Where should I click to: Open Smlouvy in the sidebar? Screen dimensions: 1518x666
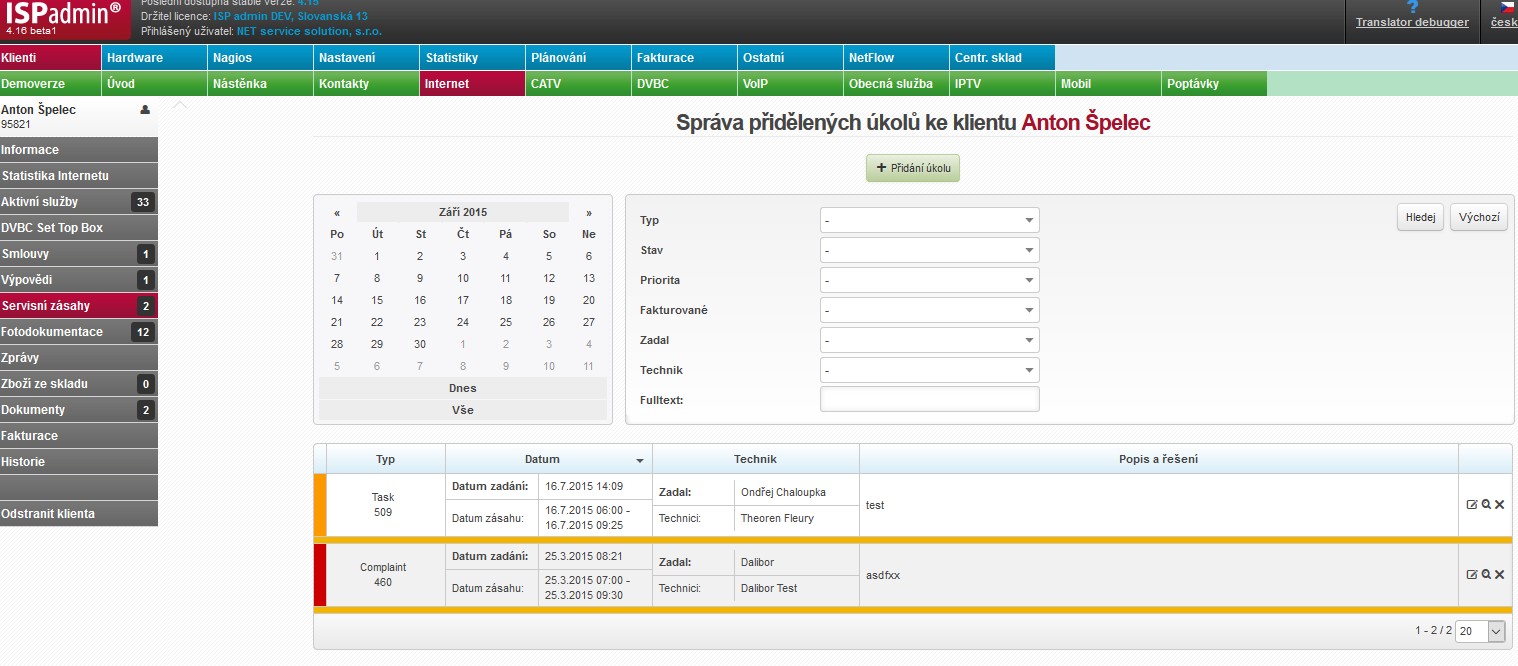point(79,254)
